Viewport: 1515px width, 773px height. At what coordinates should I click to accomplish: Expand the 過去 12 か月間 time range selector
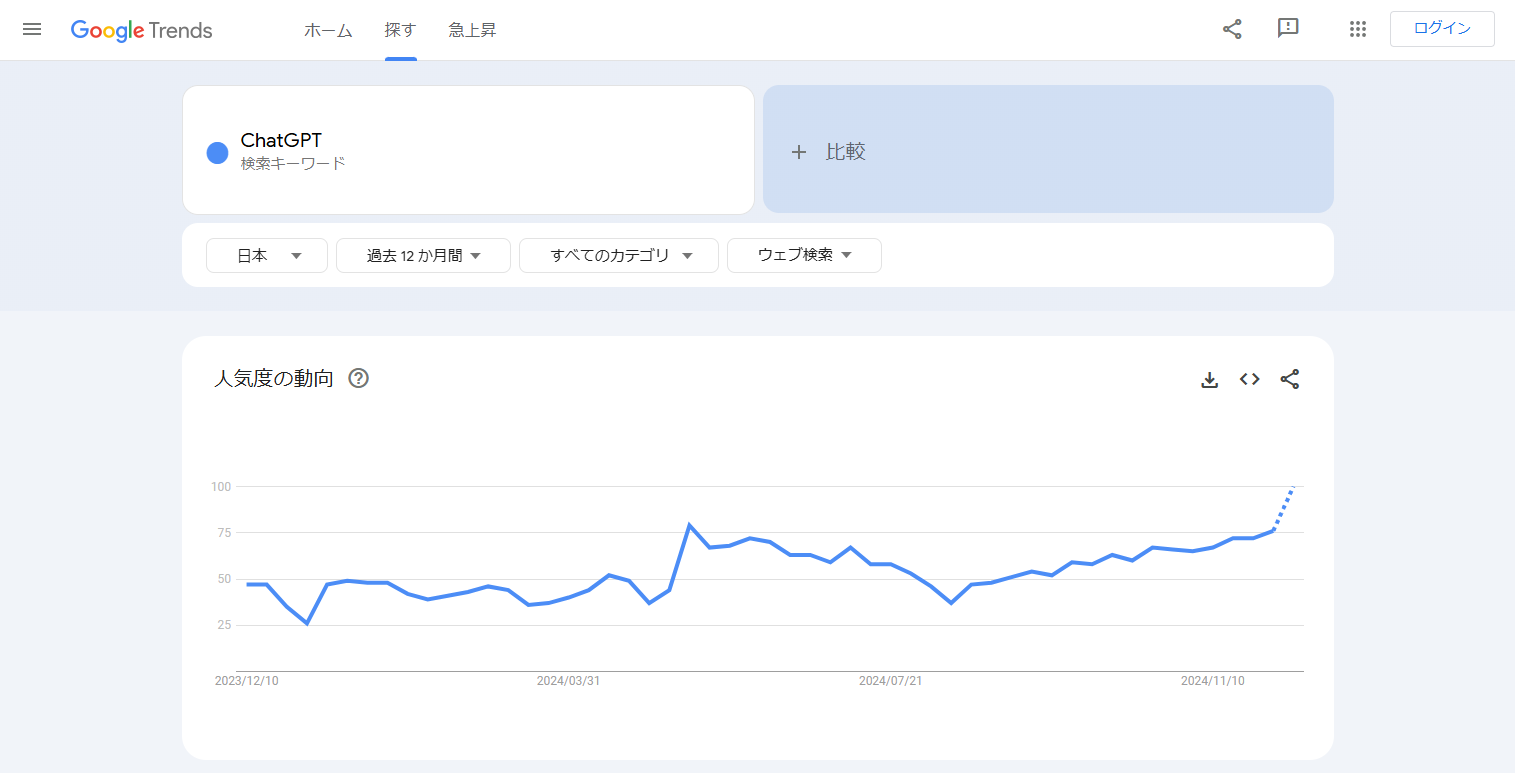pyautogui.click(x=422, y=255)
